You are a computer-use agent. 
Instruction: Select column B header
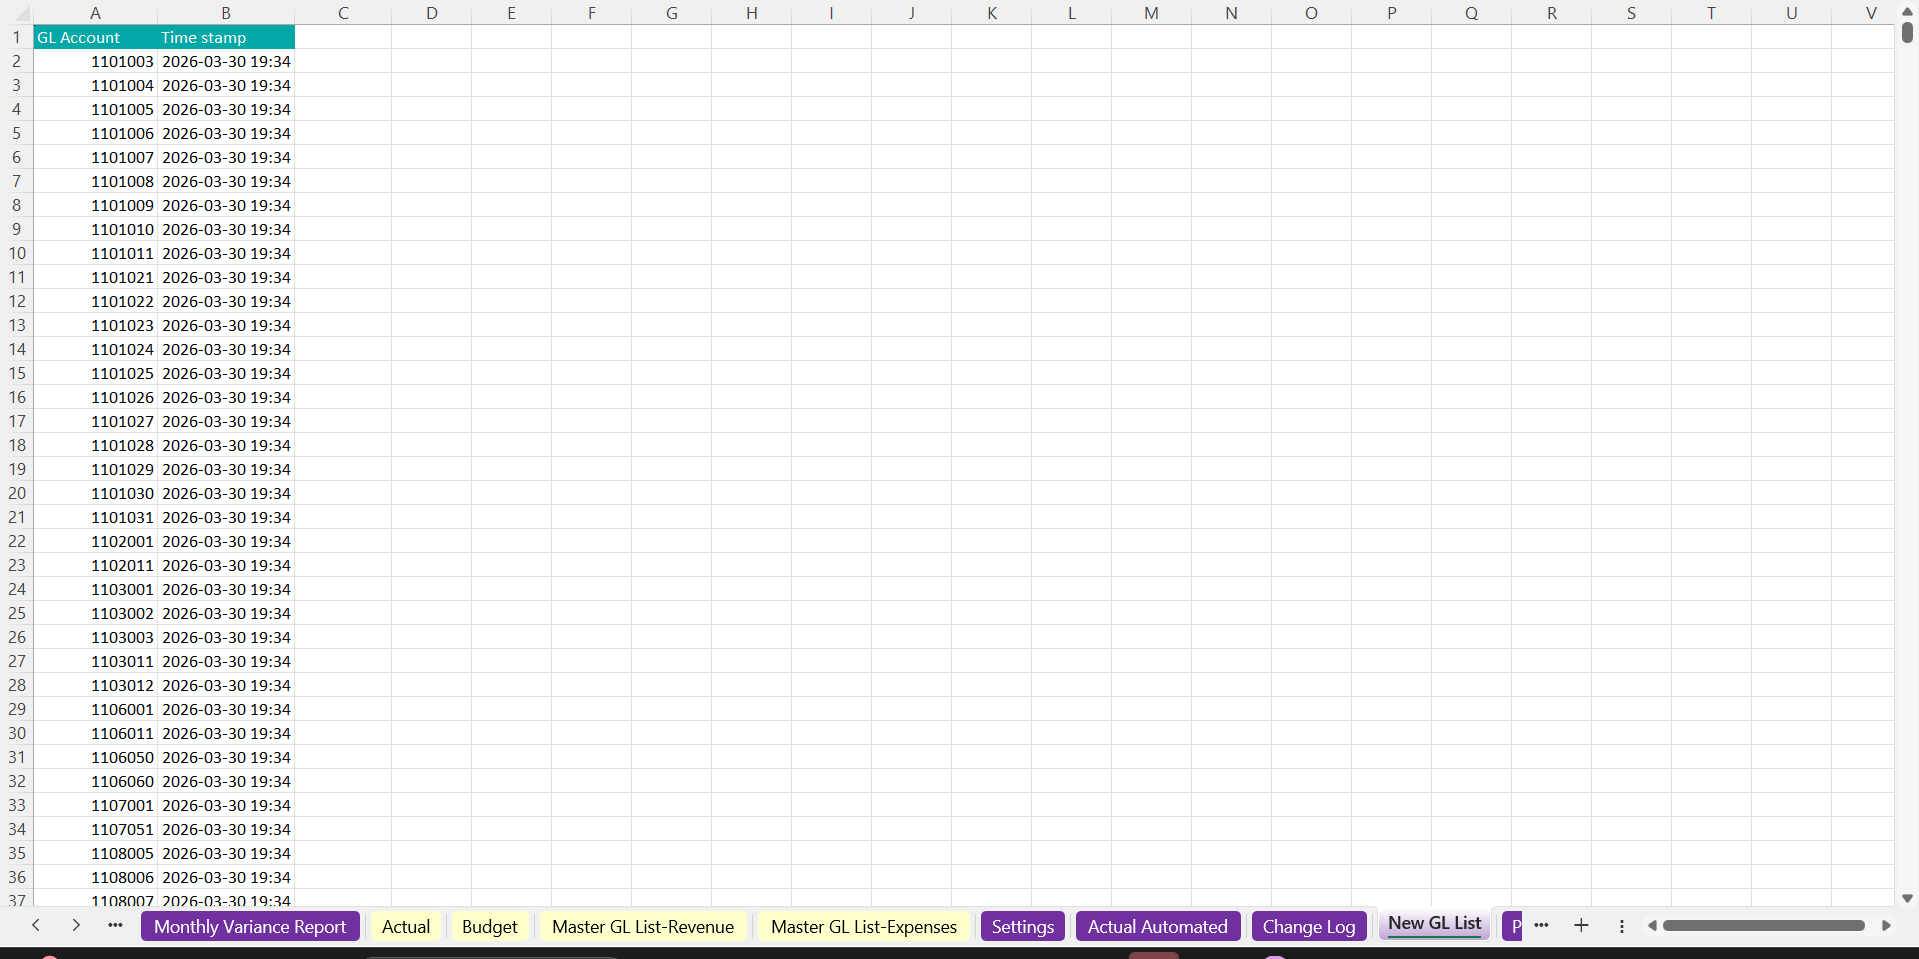click(226, 13)
